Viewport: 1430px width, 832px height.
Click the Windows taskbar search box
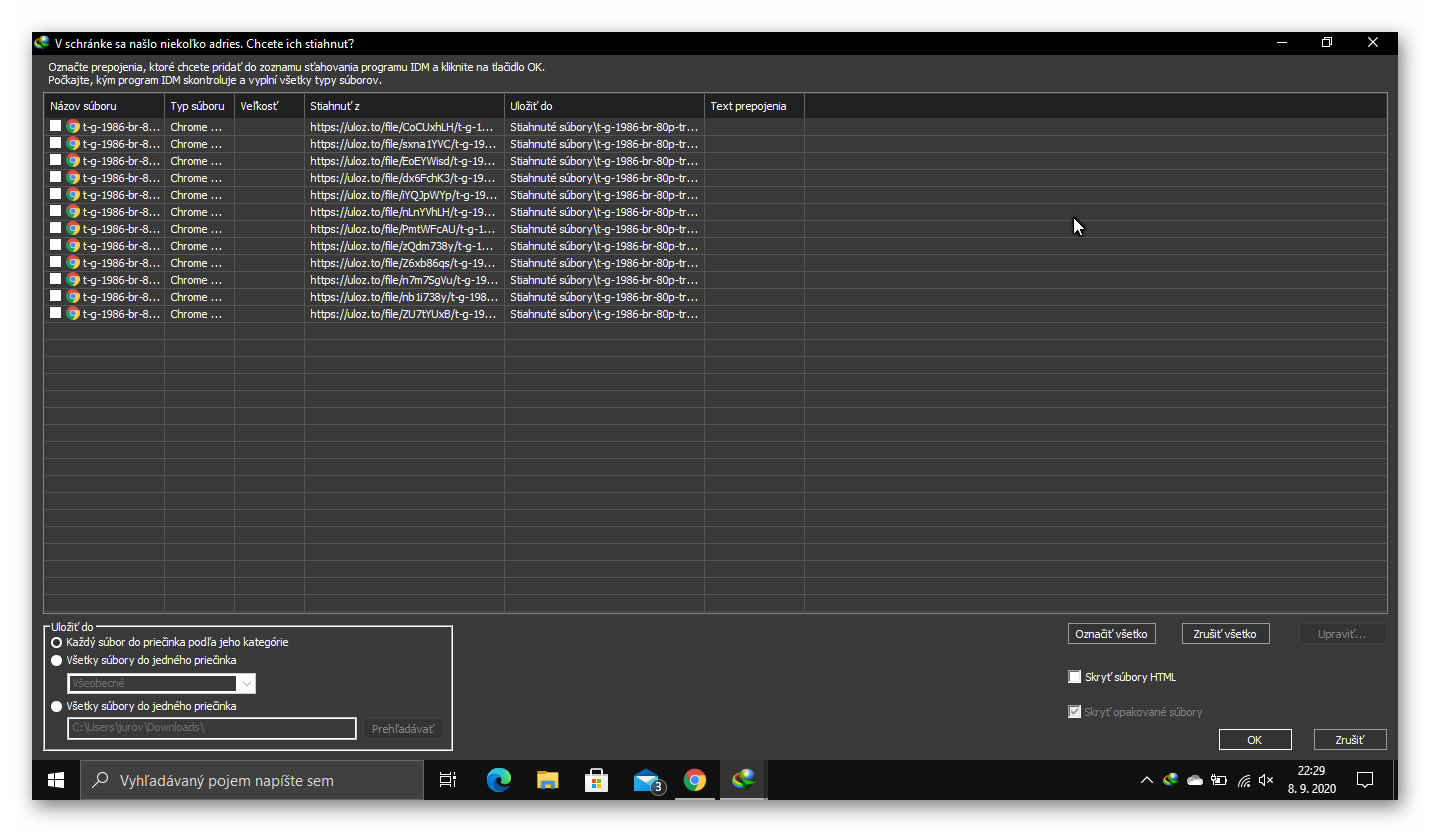(x=251, y=780)
